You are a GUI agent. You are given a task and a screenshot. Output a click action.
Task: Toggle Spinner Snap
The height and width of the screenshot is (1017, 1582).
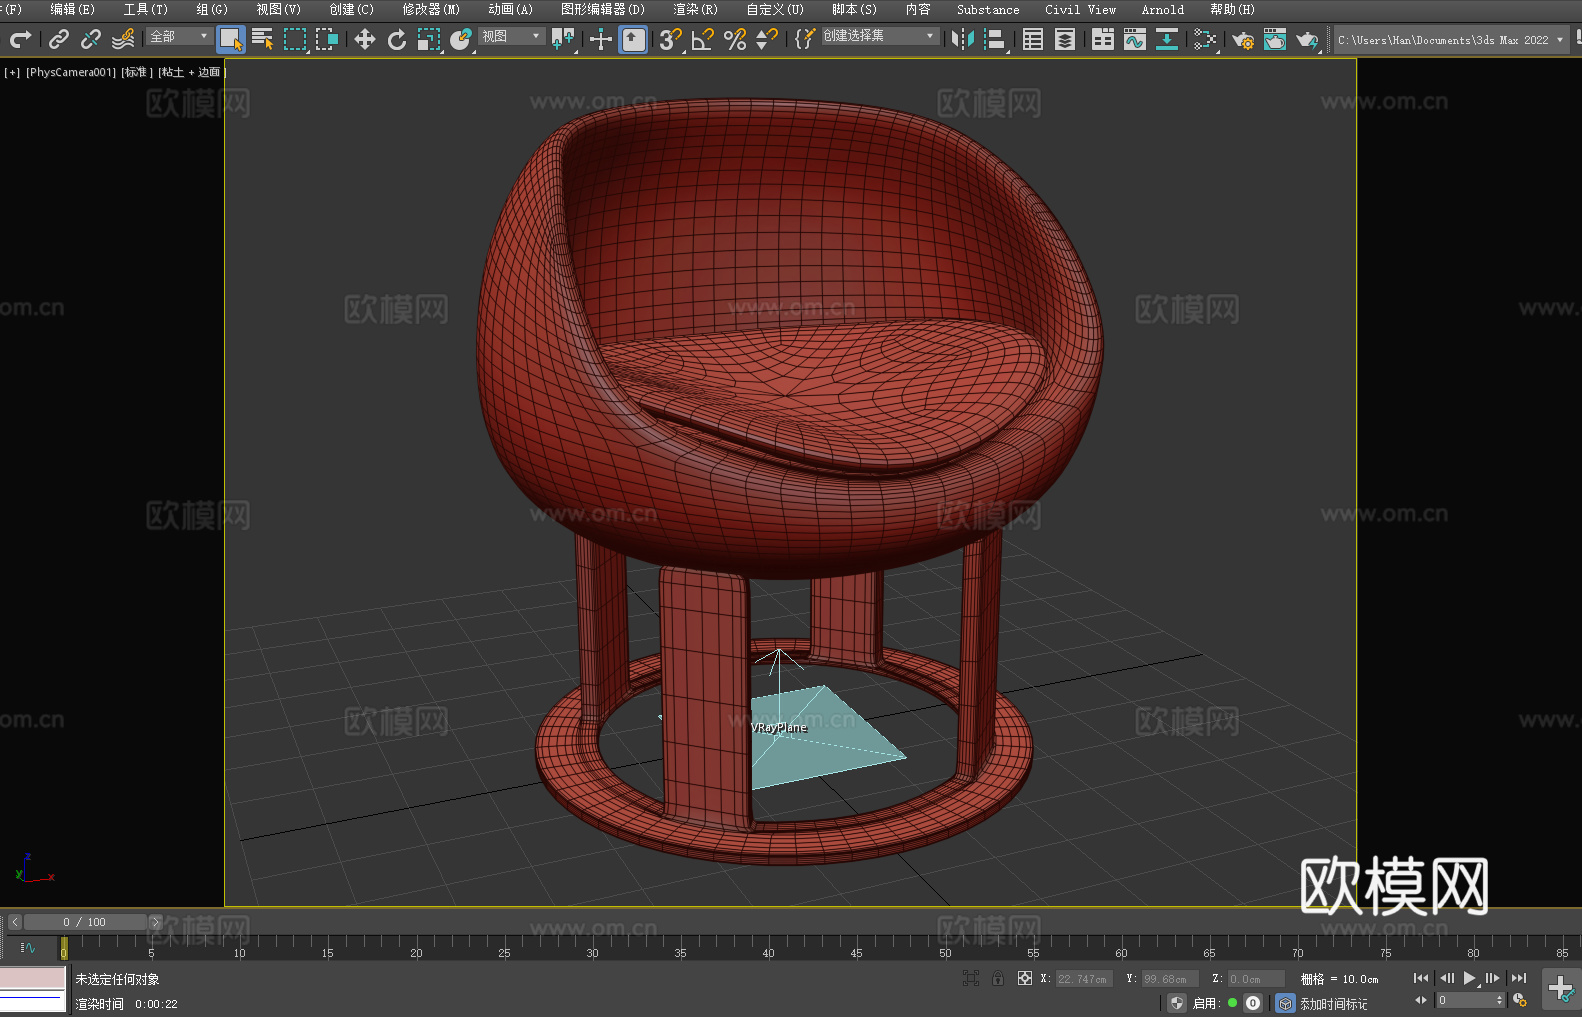click(x=767, y=39)
